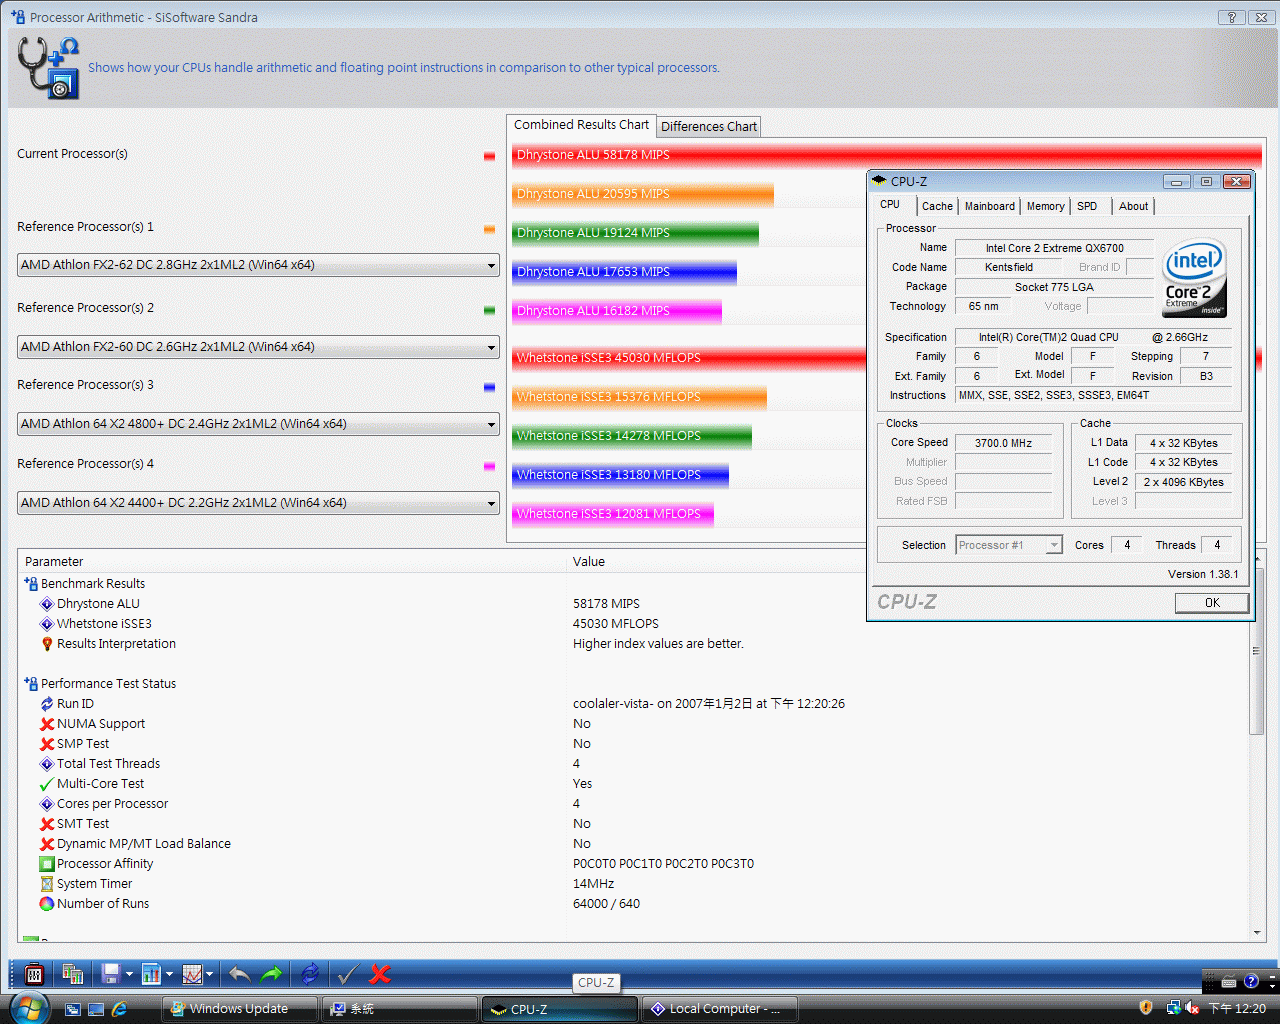
Task: Switch to Differences Chart tab
Action: (709, 127)
